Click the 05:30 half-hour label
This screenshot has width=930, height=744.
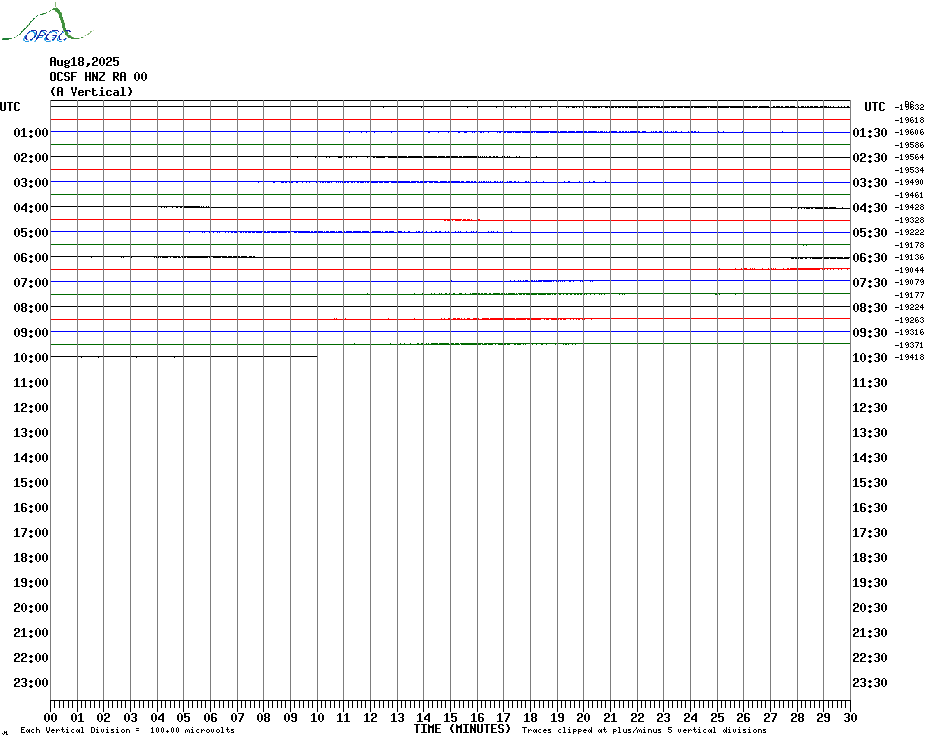(x=870, y=233)
